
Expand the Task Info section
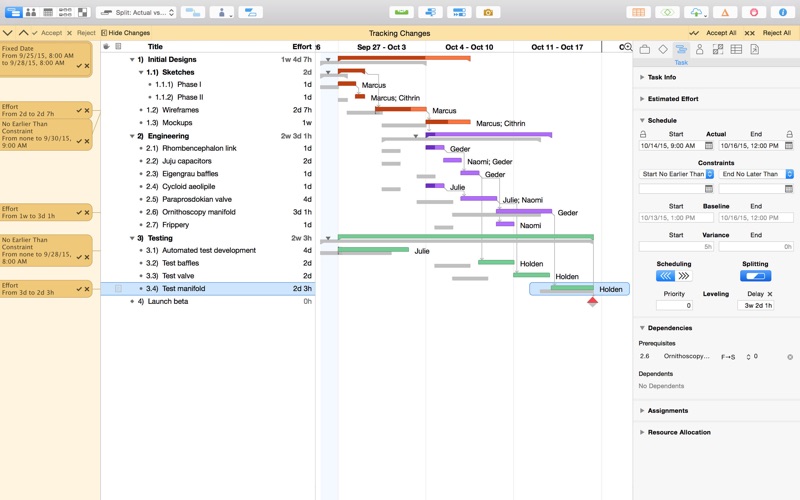click(642, 77)
